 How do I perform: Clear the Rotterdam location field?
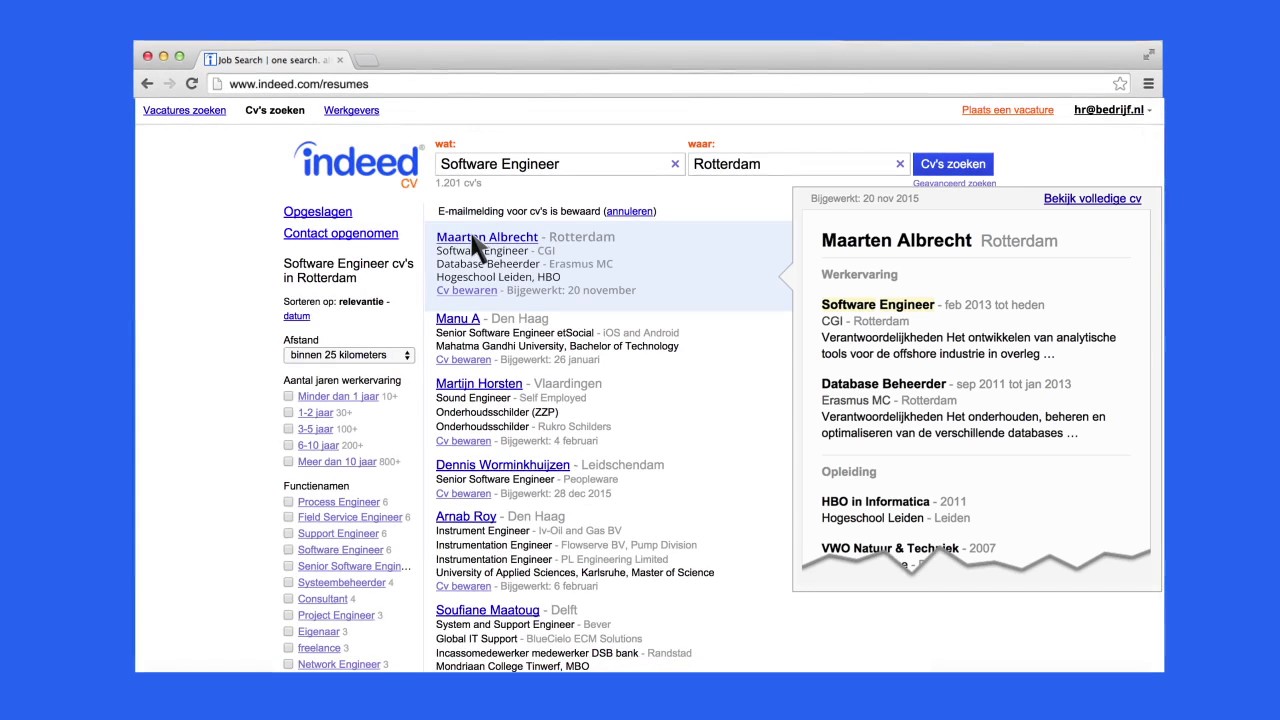900,164
